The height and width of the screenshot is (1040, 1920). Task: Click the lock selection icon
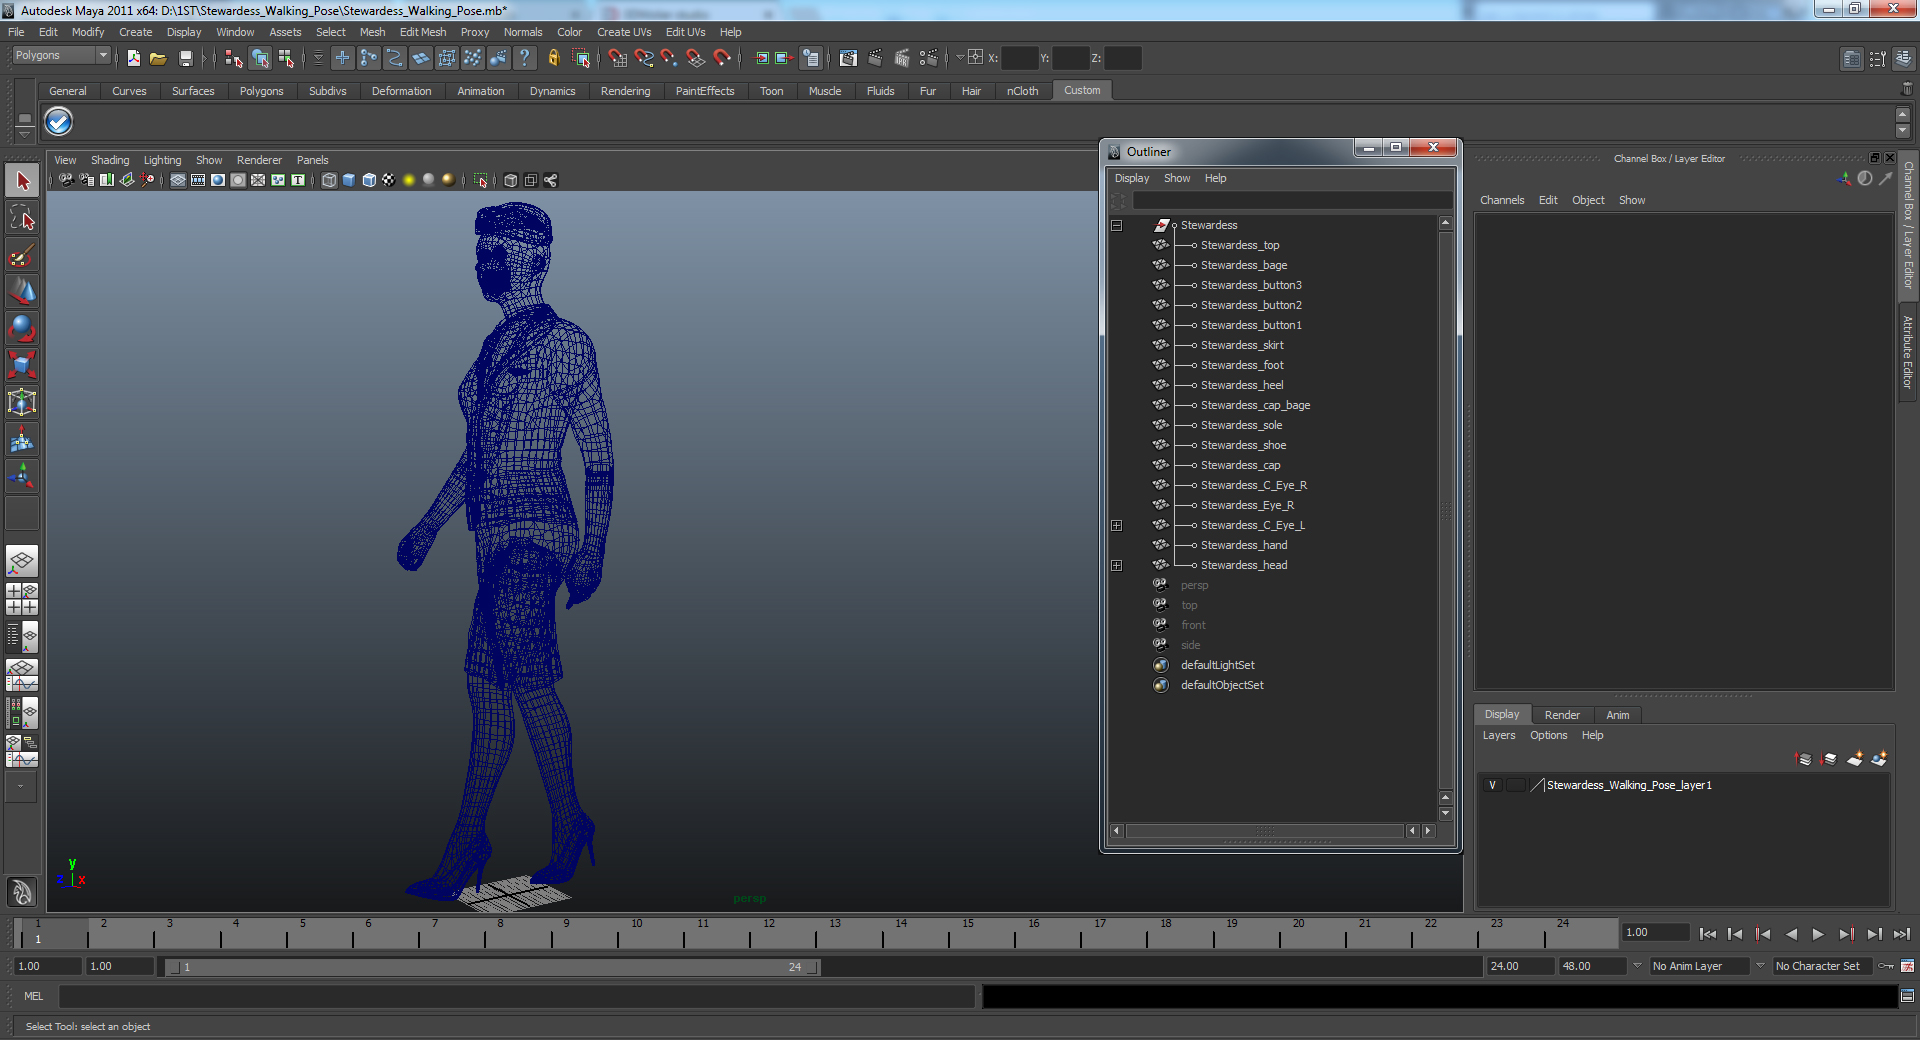click(553, 58)
